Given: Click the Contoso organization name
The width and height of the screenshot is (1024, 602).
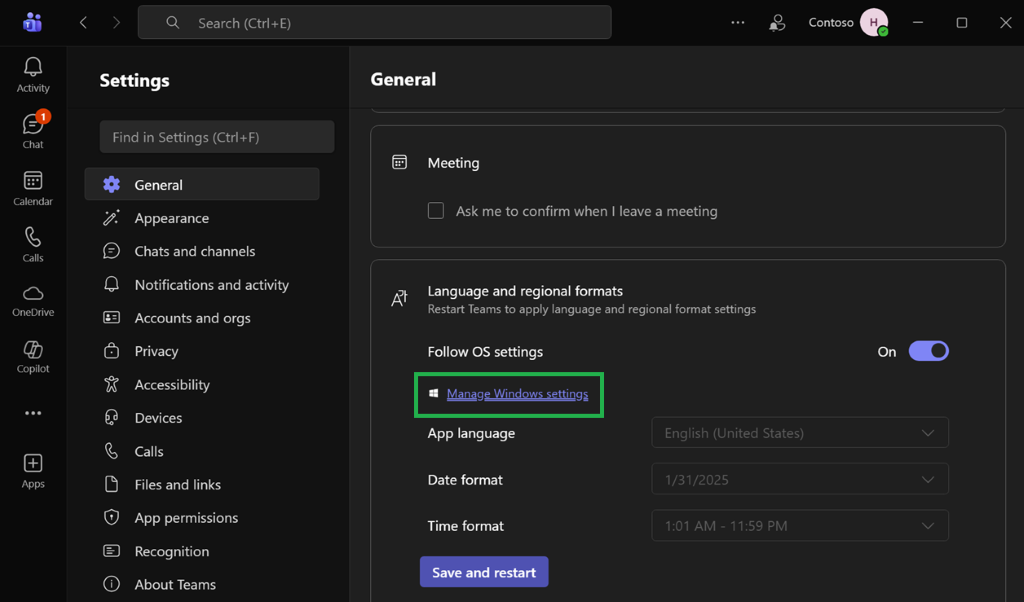Looking at the screenshot, I should coord(831,23).
